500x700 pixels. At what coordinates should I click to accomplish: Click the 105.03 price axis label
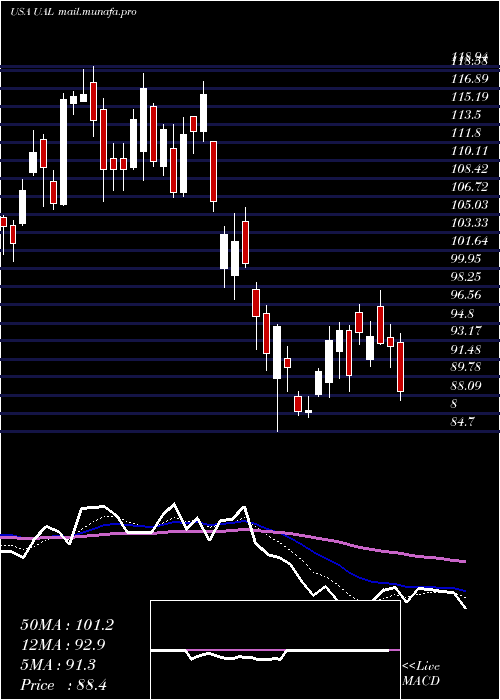(469, 205)
